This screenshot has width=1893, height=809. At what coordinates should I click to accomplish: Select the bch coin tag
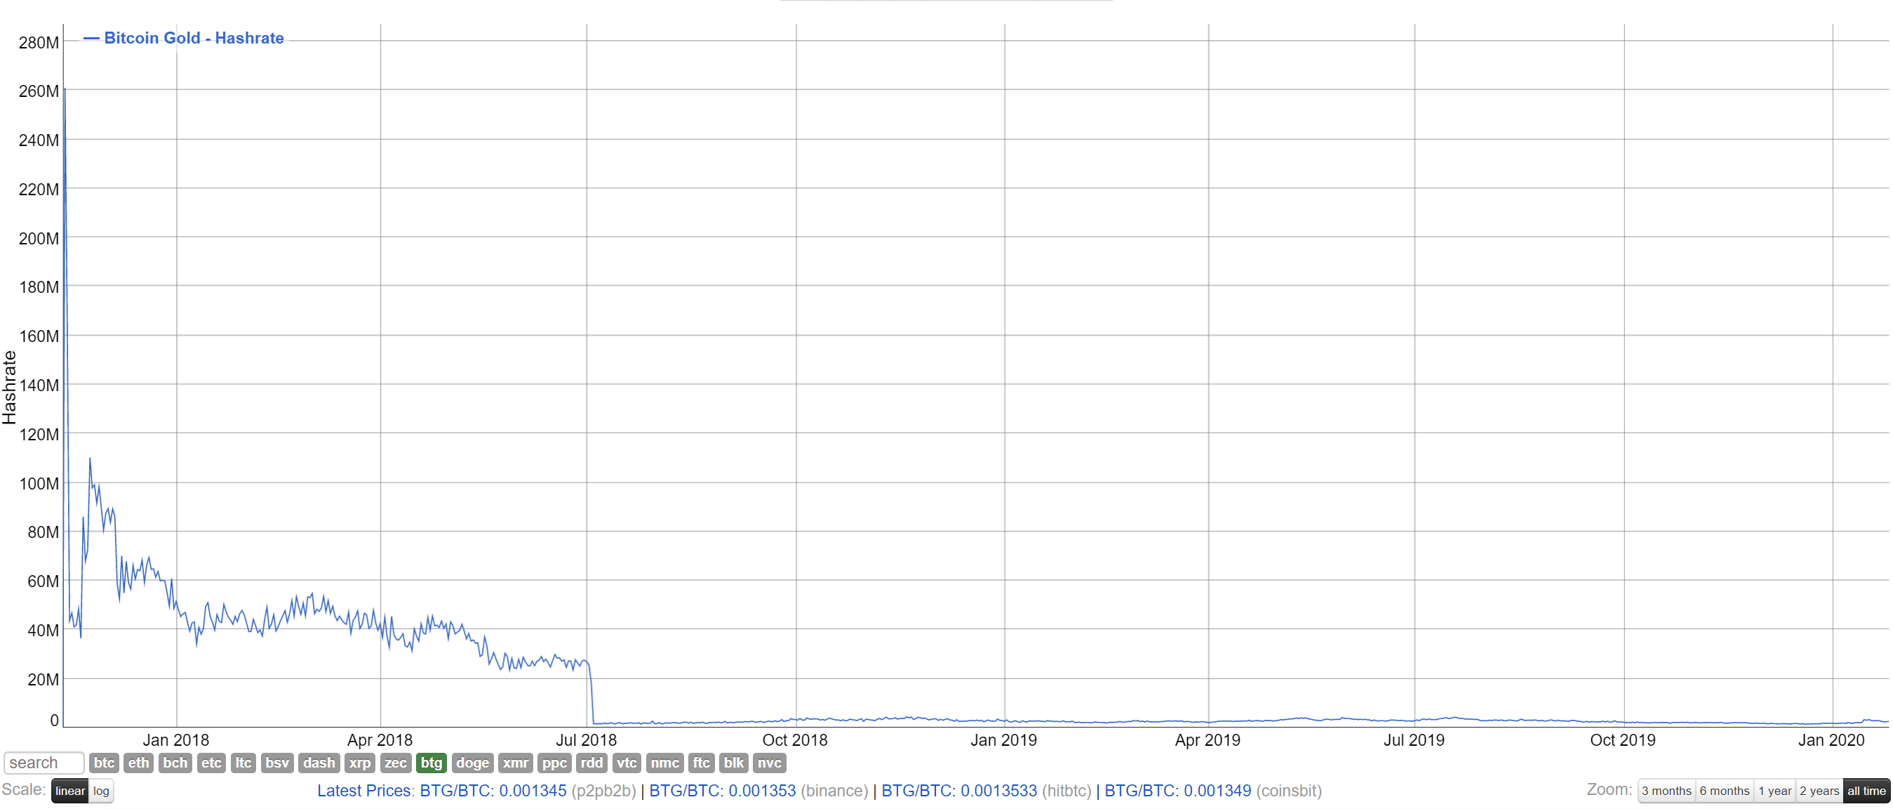point(175,763)
